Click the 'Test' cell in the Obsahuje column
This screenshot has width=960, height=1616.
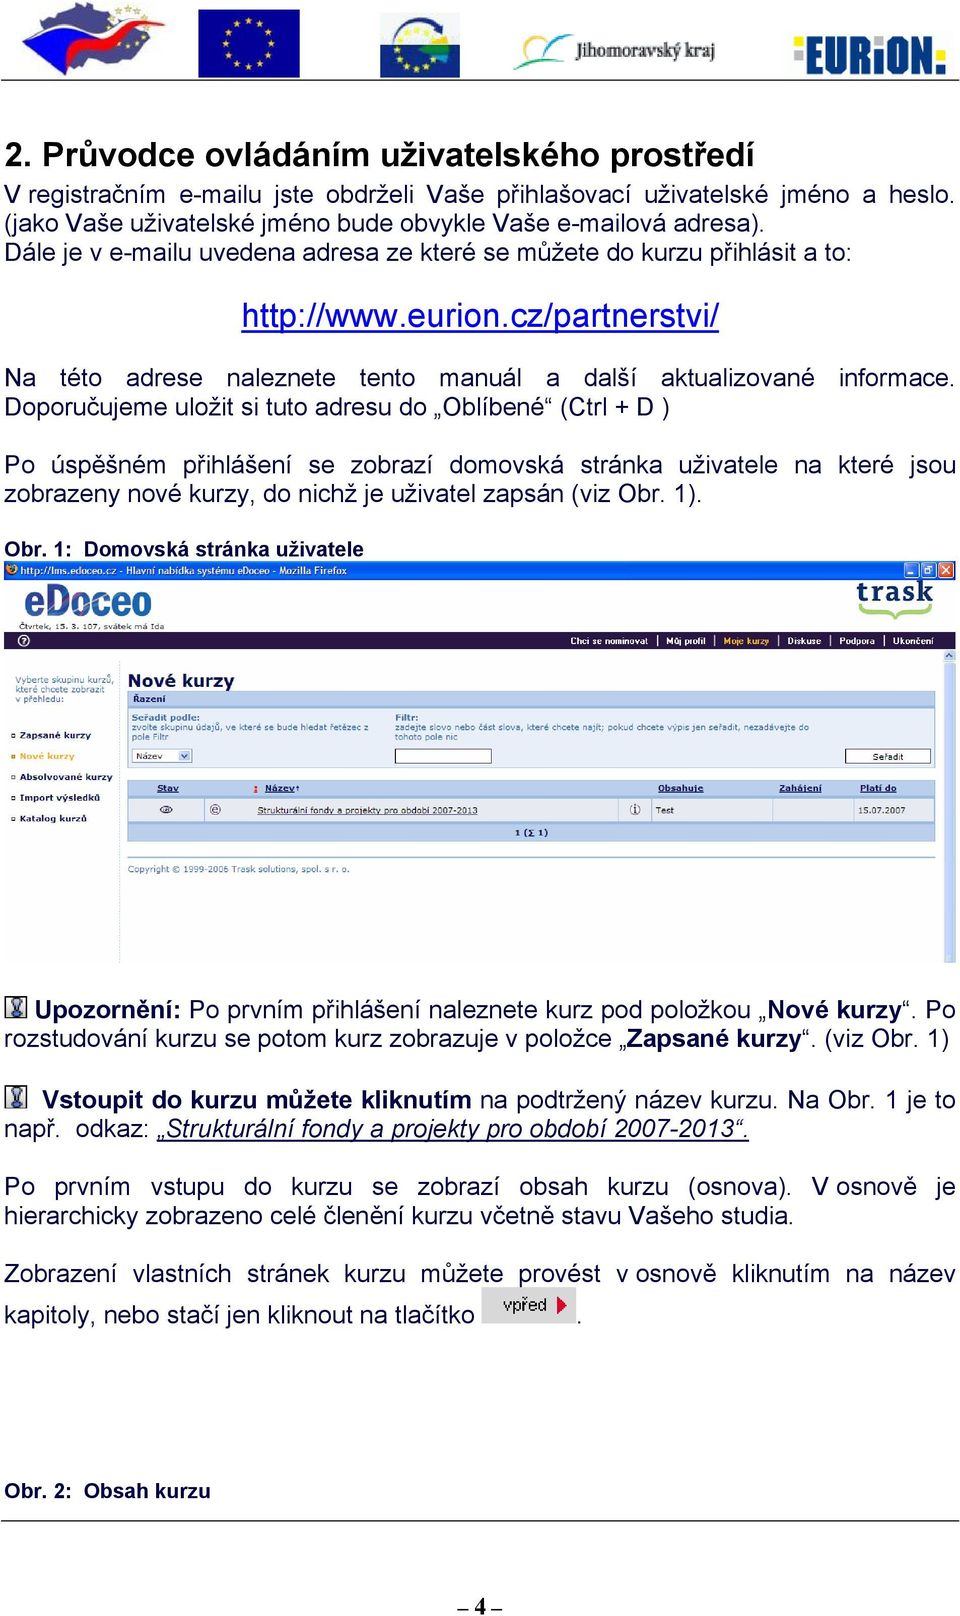pyautogui.click(x=665, y=810)
